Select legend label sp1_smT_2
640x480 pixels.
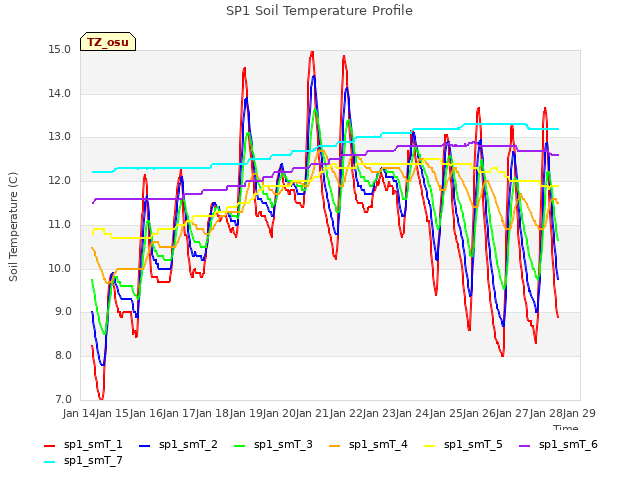[x=188, y=444]
